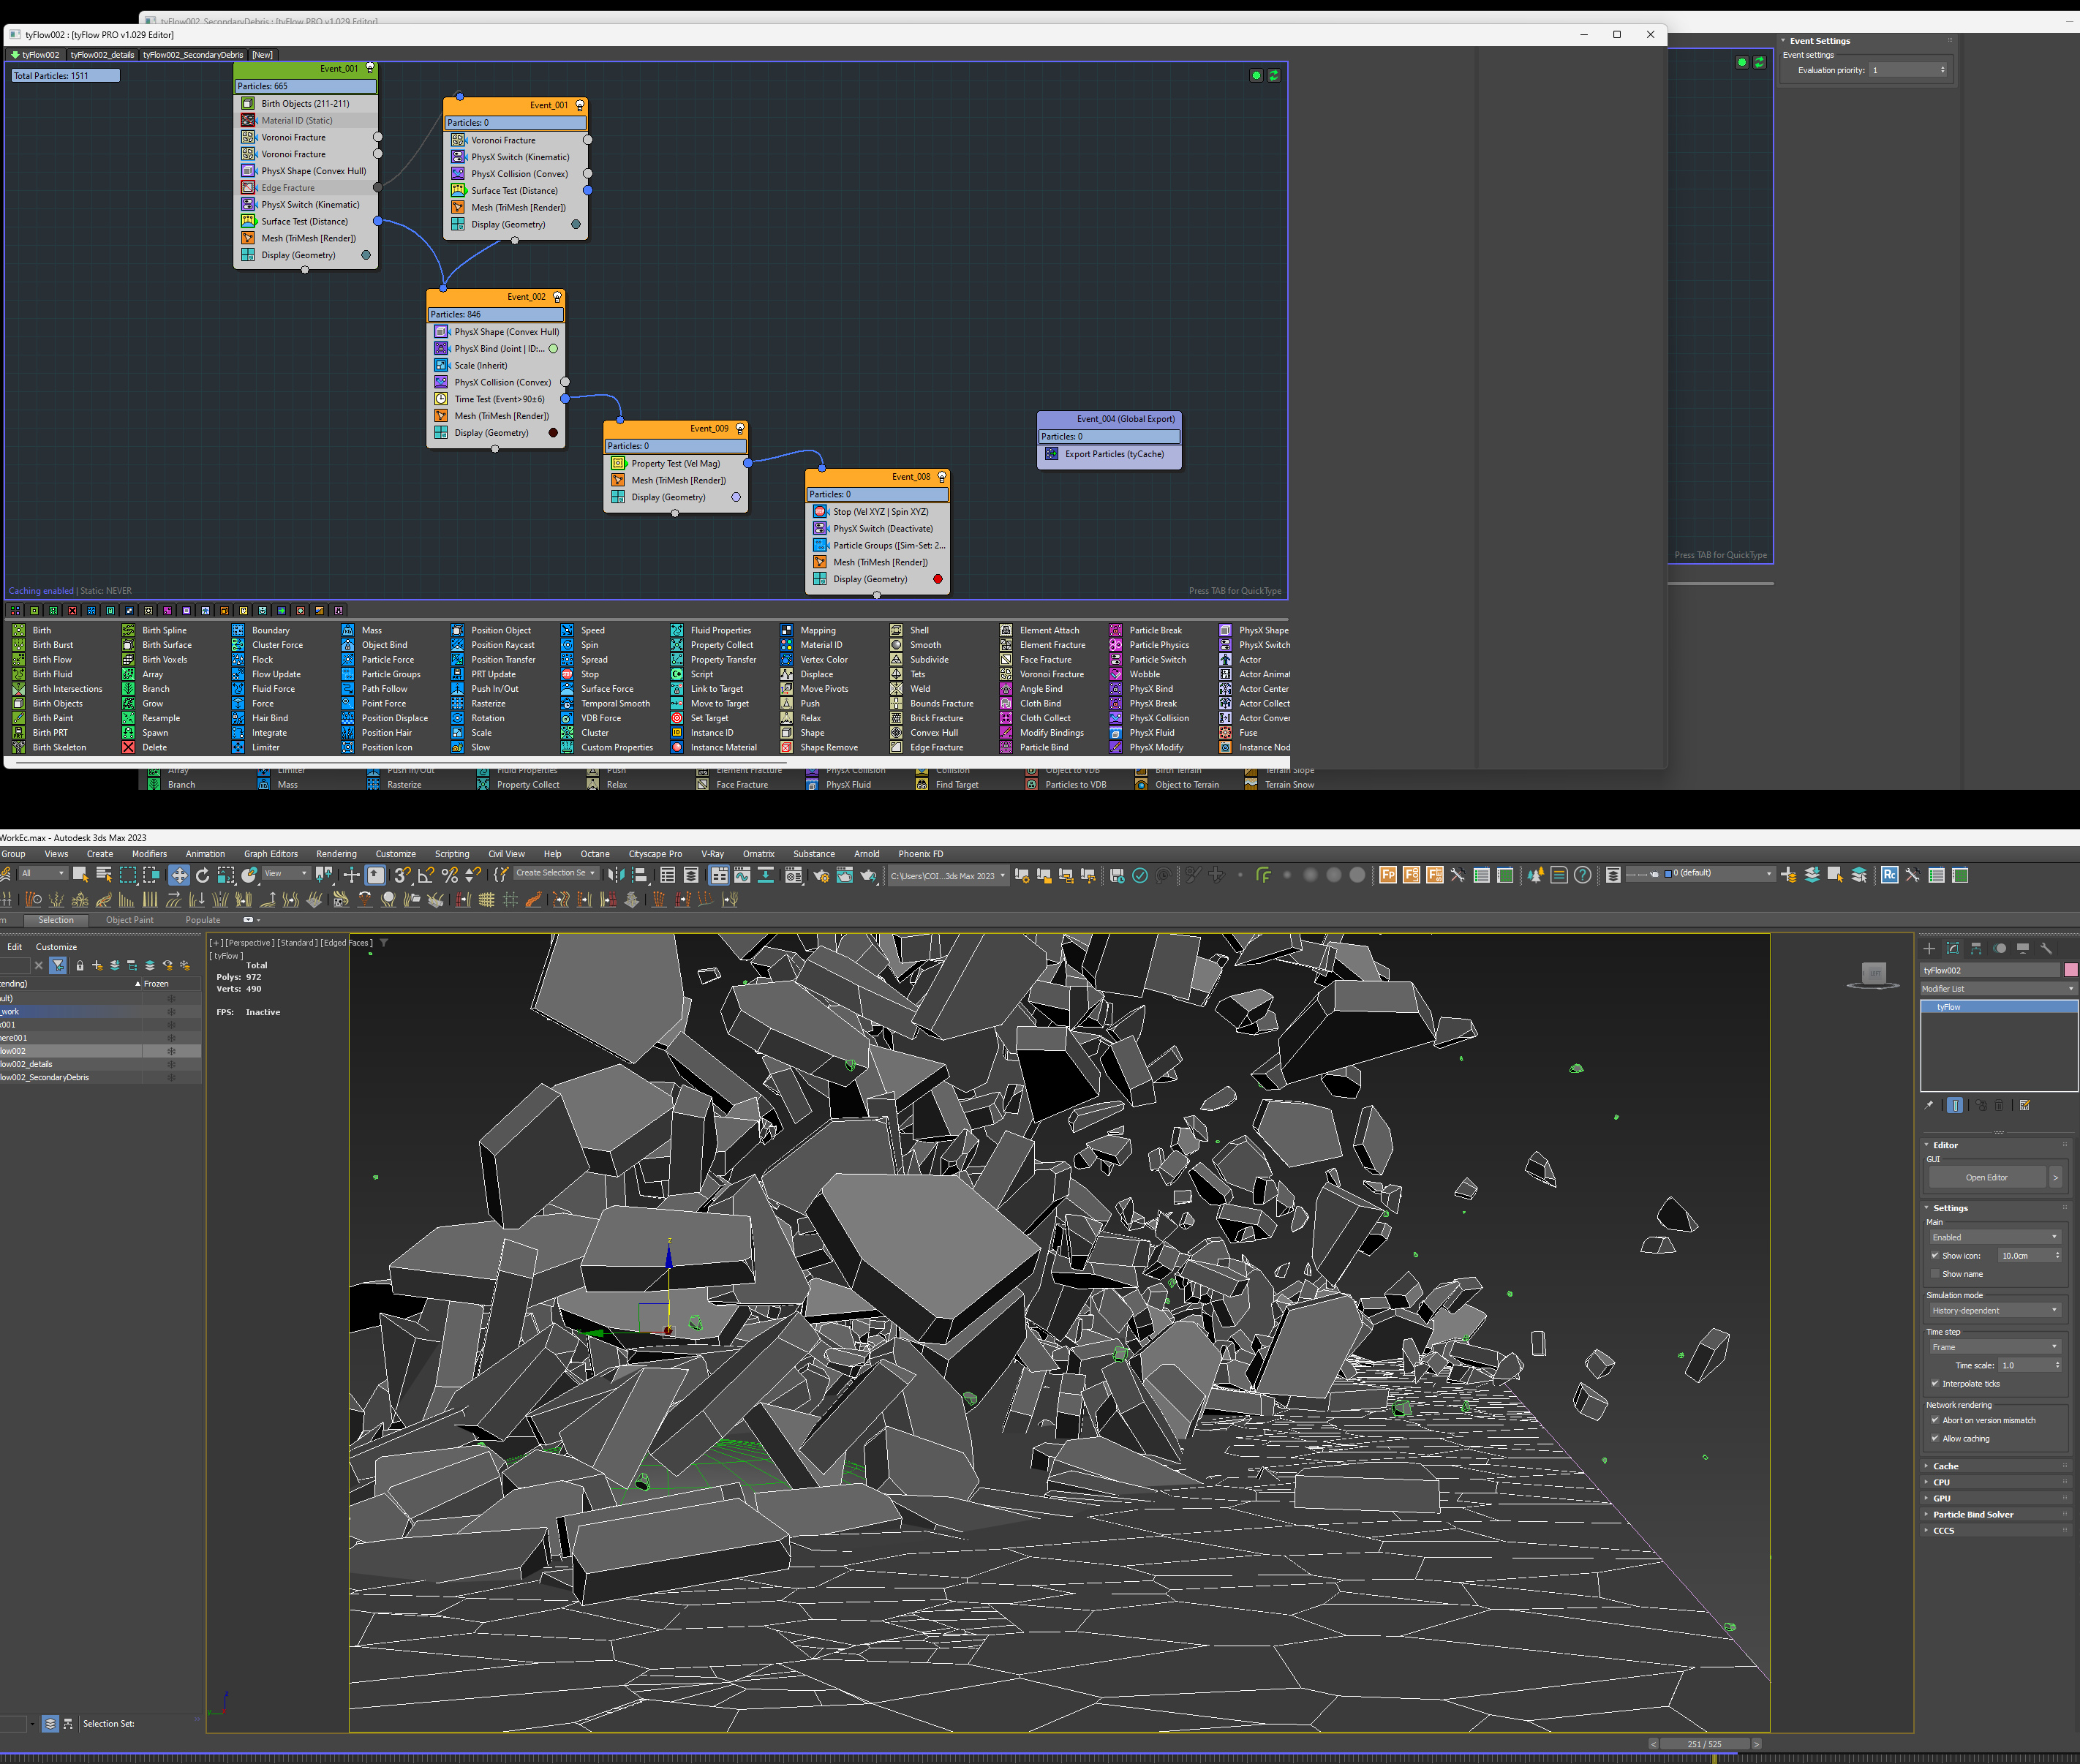
Task: Click the Utilities wrench icon
Action: (2046, 948)
